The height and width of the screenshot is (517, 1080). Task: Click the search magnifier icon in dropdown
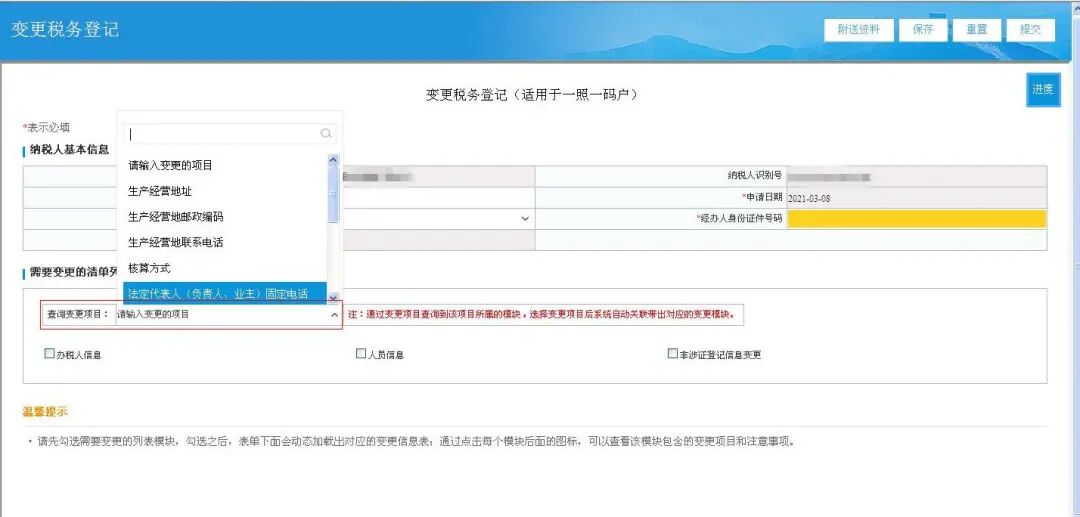[x=326, y=134]
